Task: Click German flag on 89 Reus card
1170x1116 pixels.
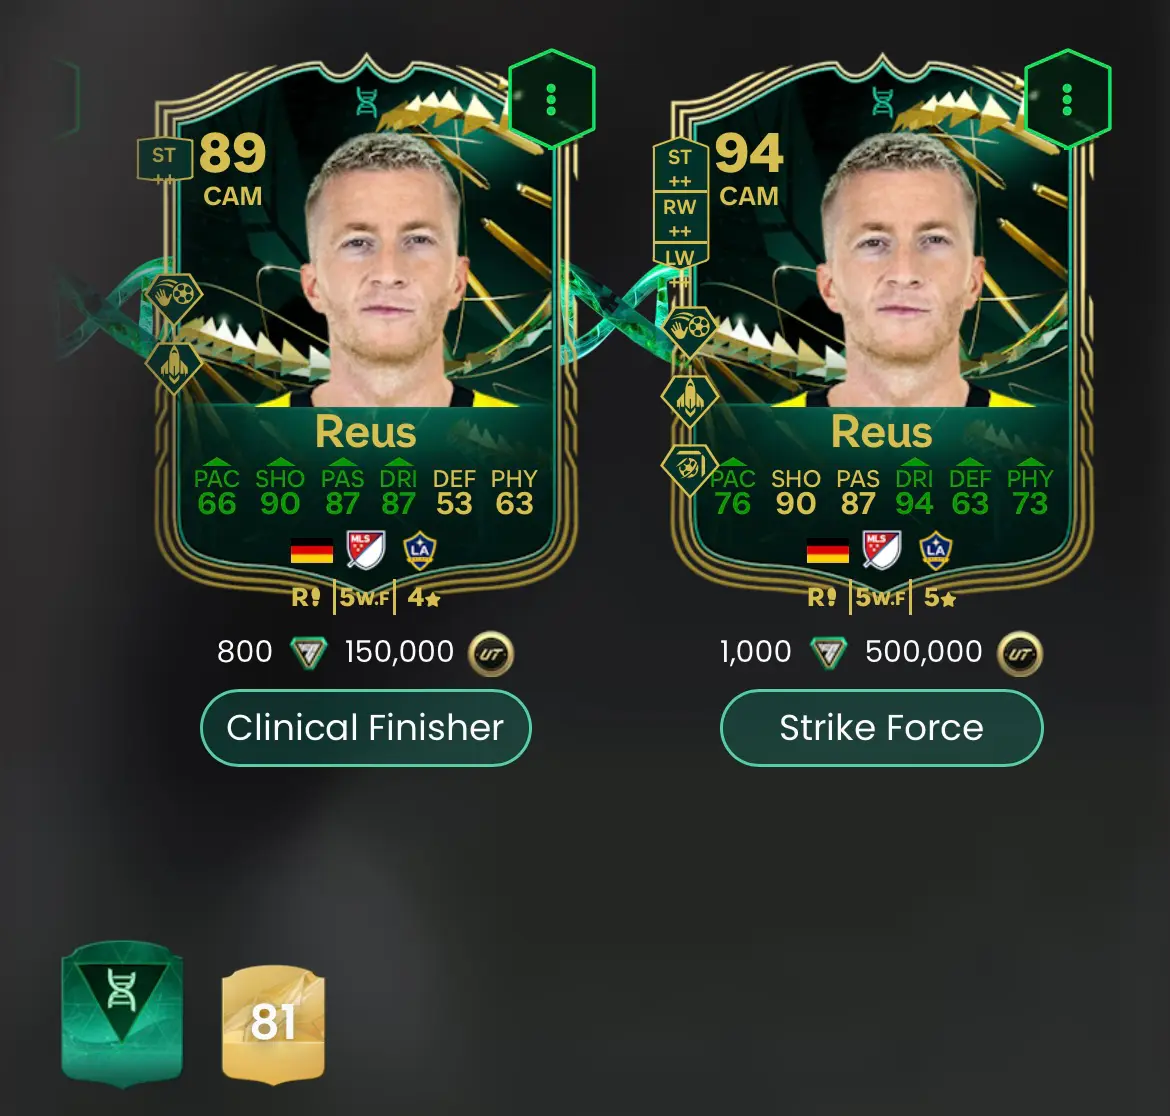Action: [x=312, y=551]
